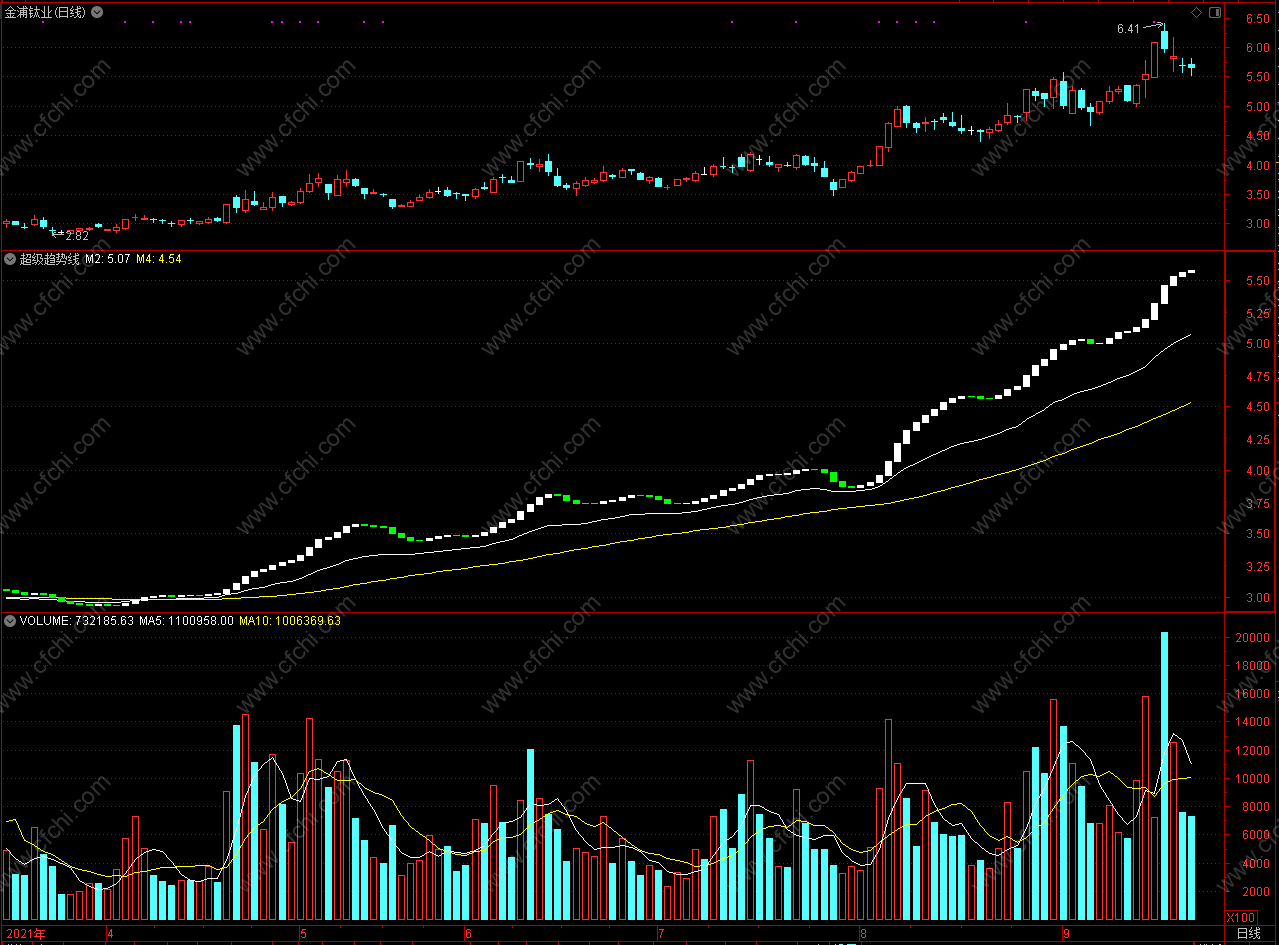Click the X100 volume scale label
This screenshot has height=945, width=1279.
pyautogui.click(x=1241, y=917)
